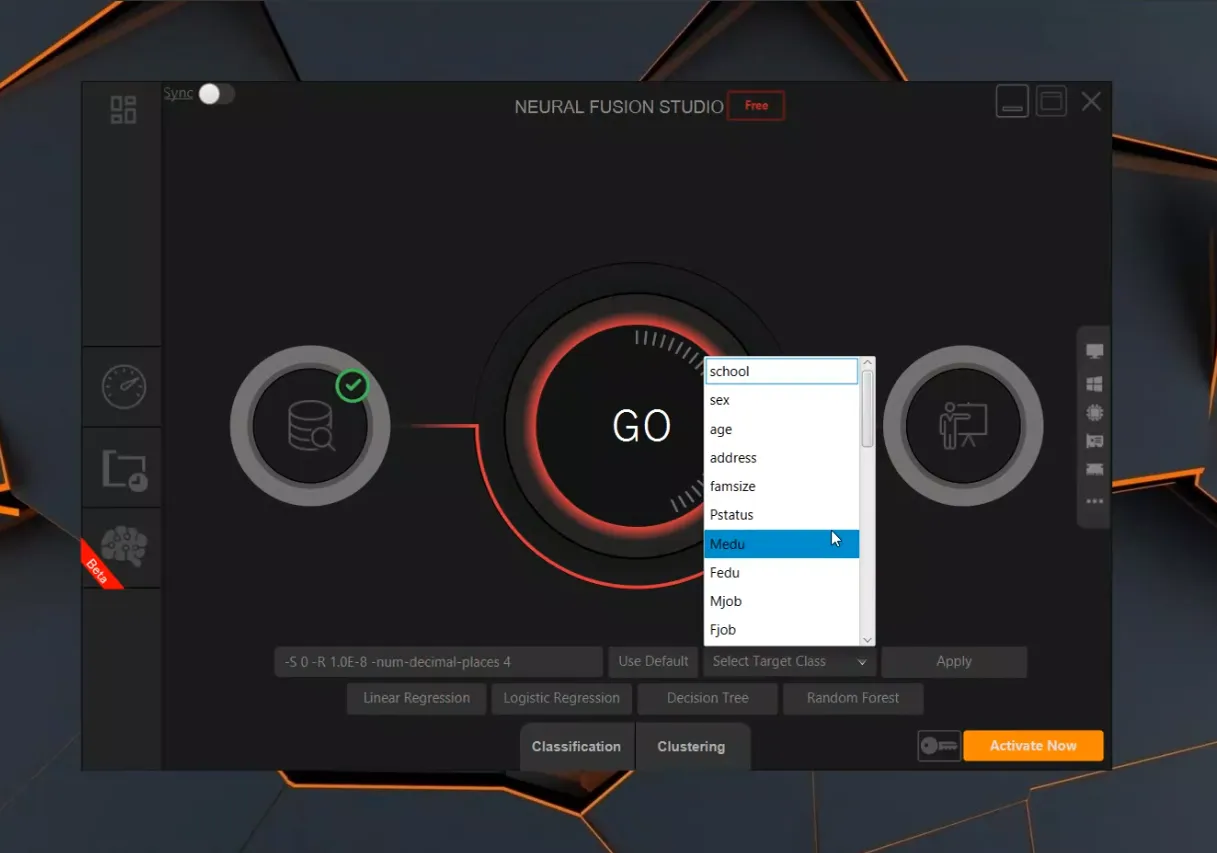Screen dimensions: 1217x853
Task: Select Logistic Regression algorithm
Action: tap(562, 698)
